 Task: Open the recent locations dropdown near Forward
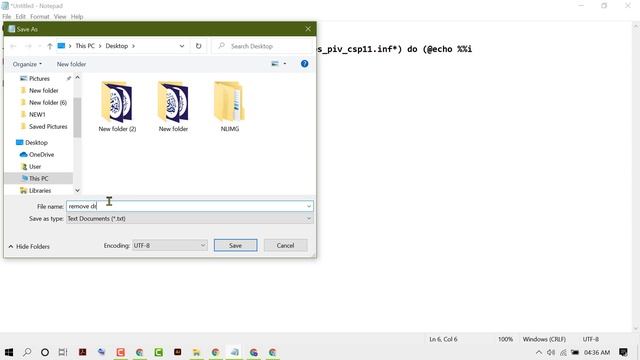[x=39, y=46]
